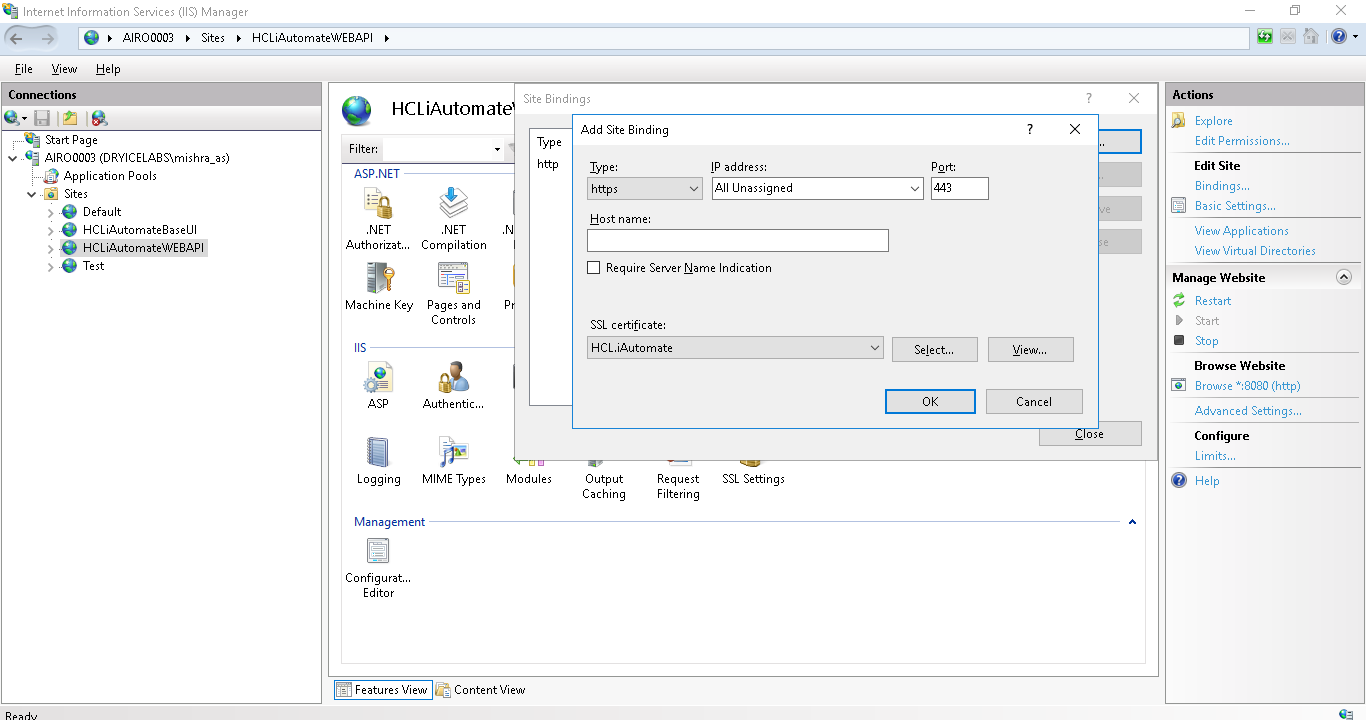This screenshot has width=1366, height=720.
Task: Click the refresh icon beside address bar
Action: click(1265, 38)
